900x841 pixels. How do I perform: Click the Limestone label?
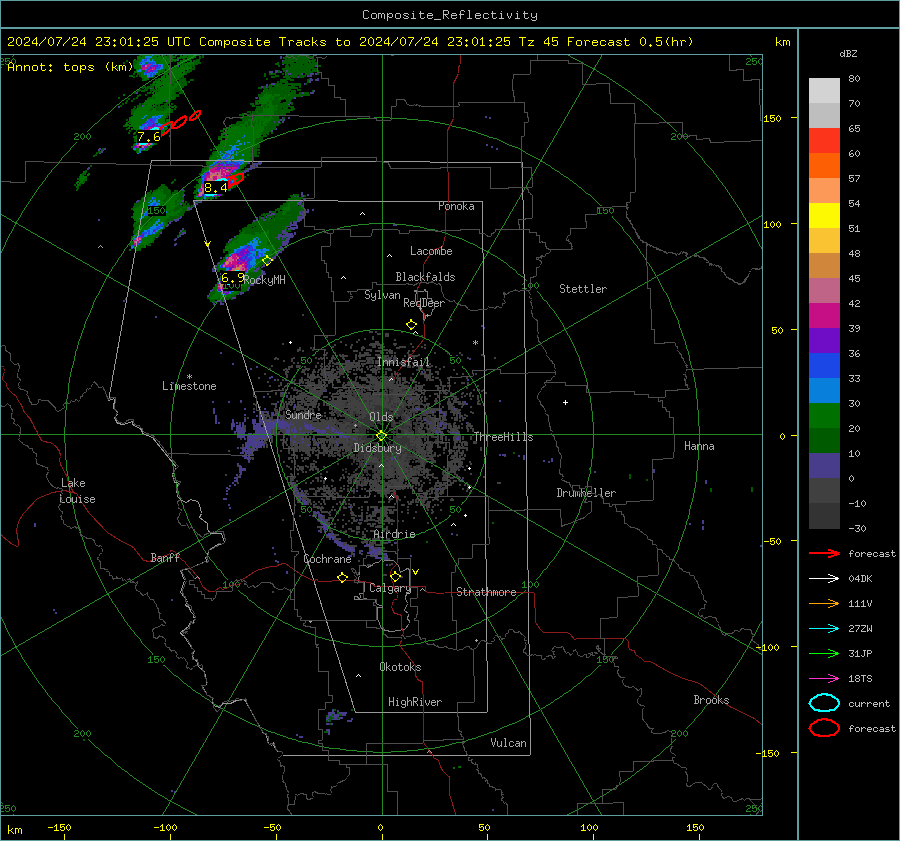[x=189, y=386]
